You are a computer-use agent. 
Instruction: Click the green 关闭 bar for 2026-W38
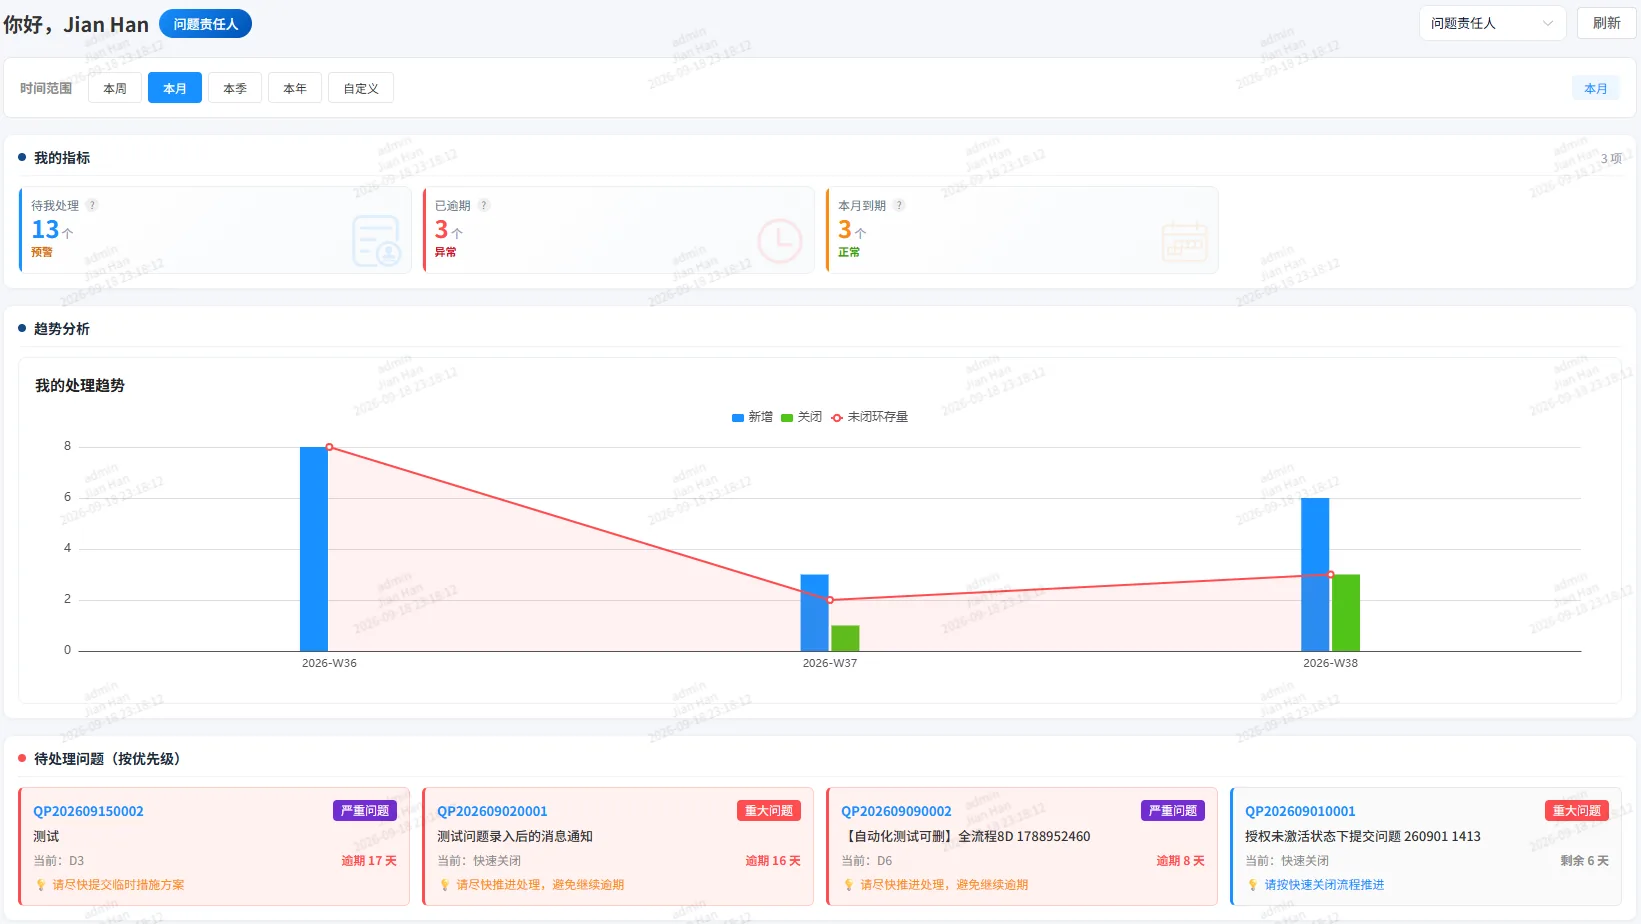[1345, 613]
